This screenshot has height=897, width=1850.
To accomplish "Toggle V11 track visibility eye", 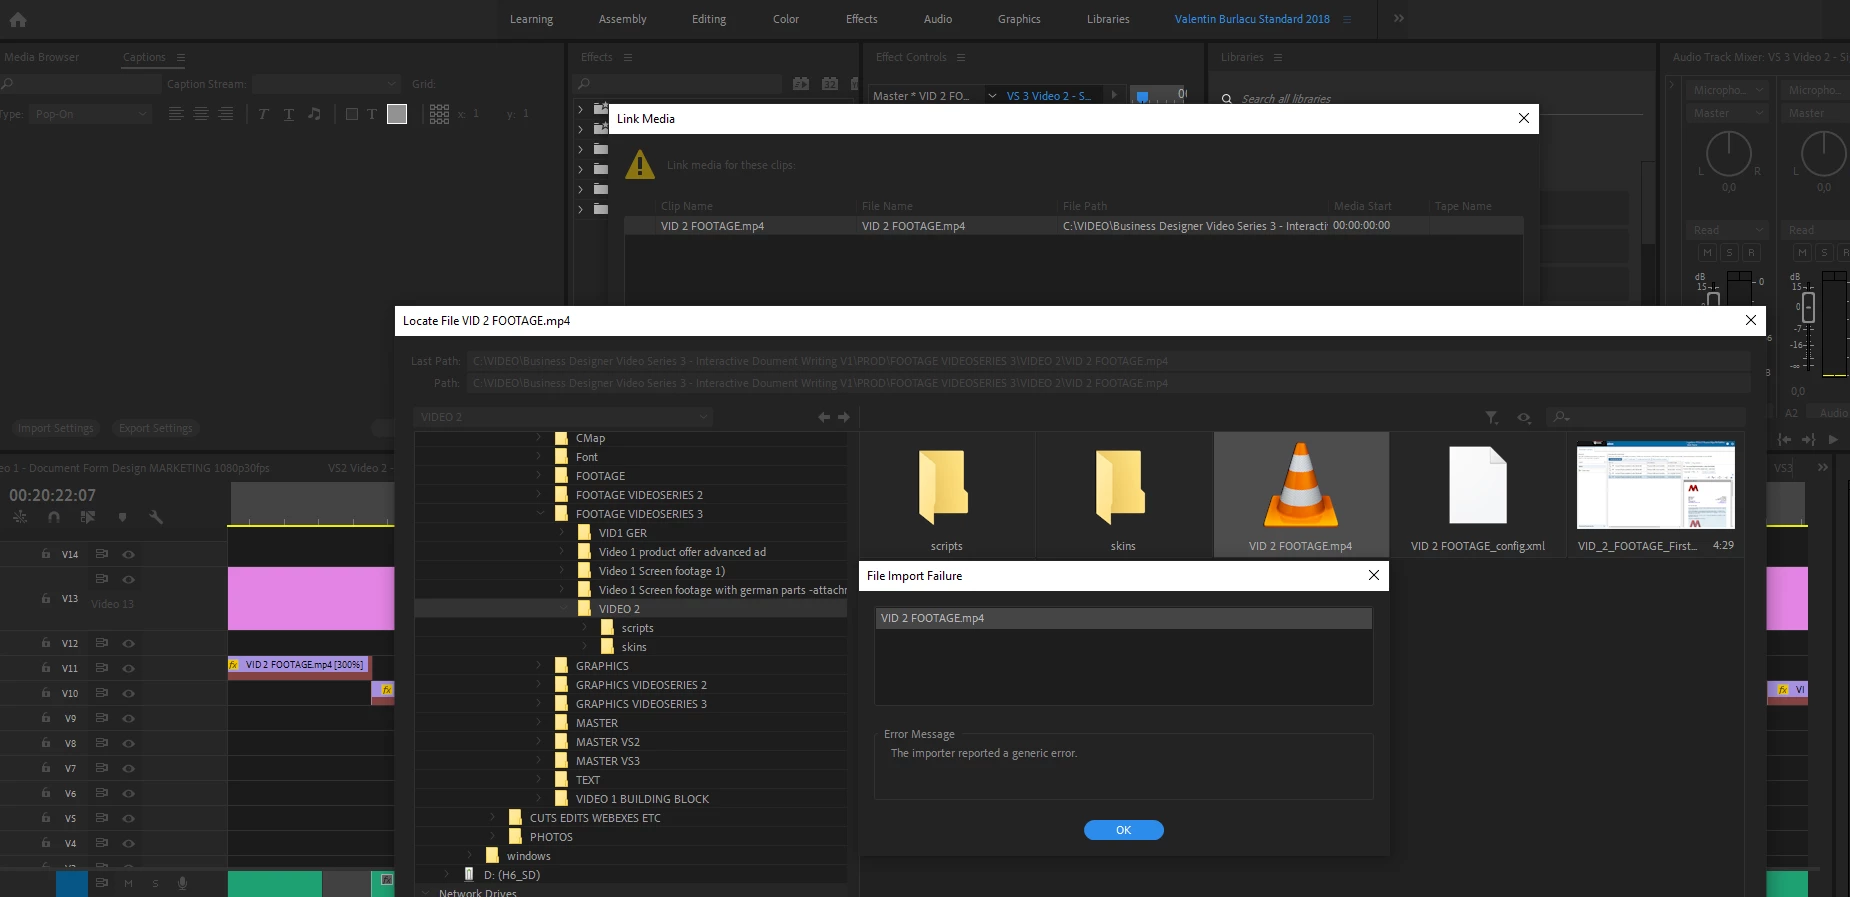I will click(x=128, y=668).
